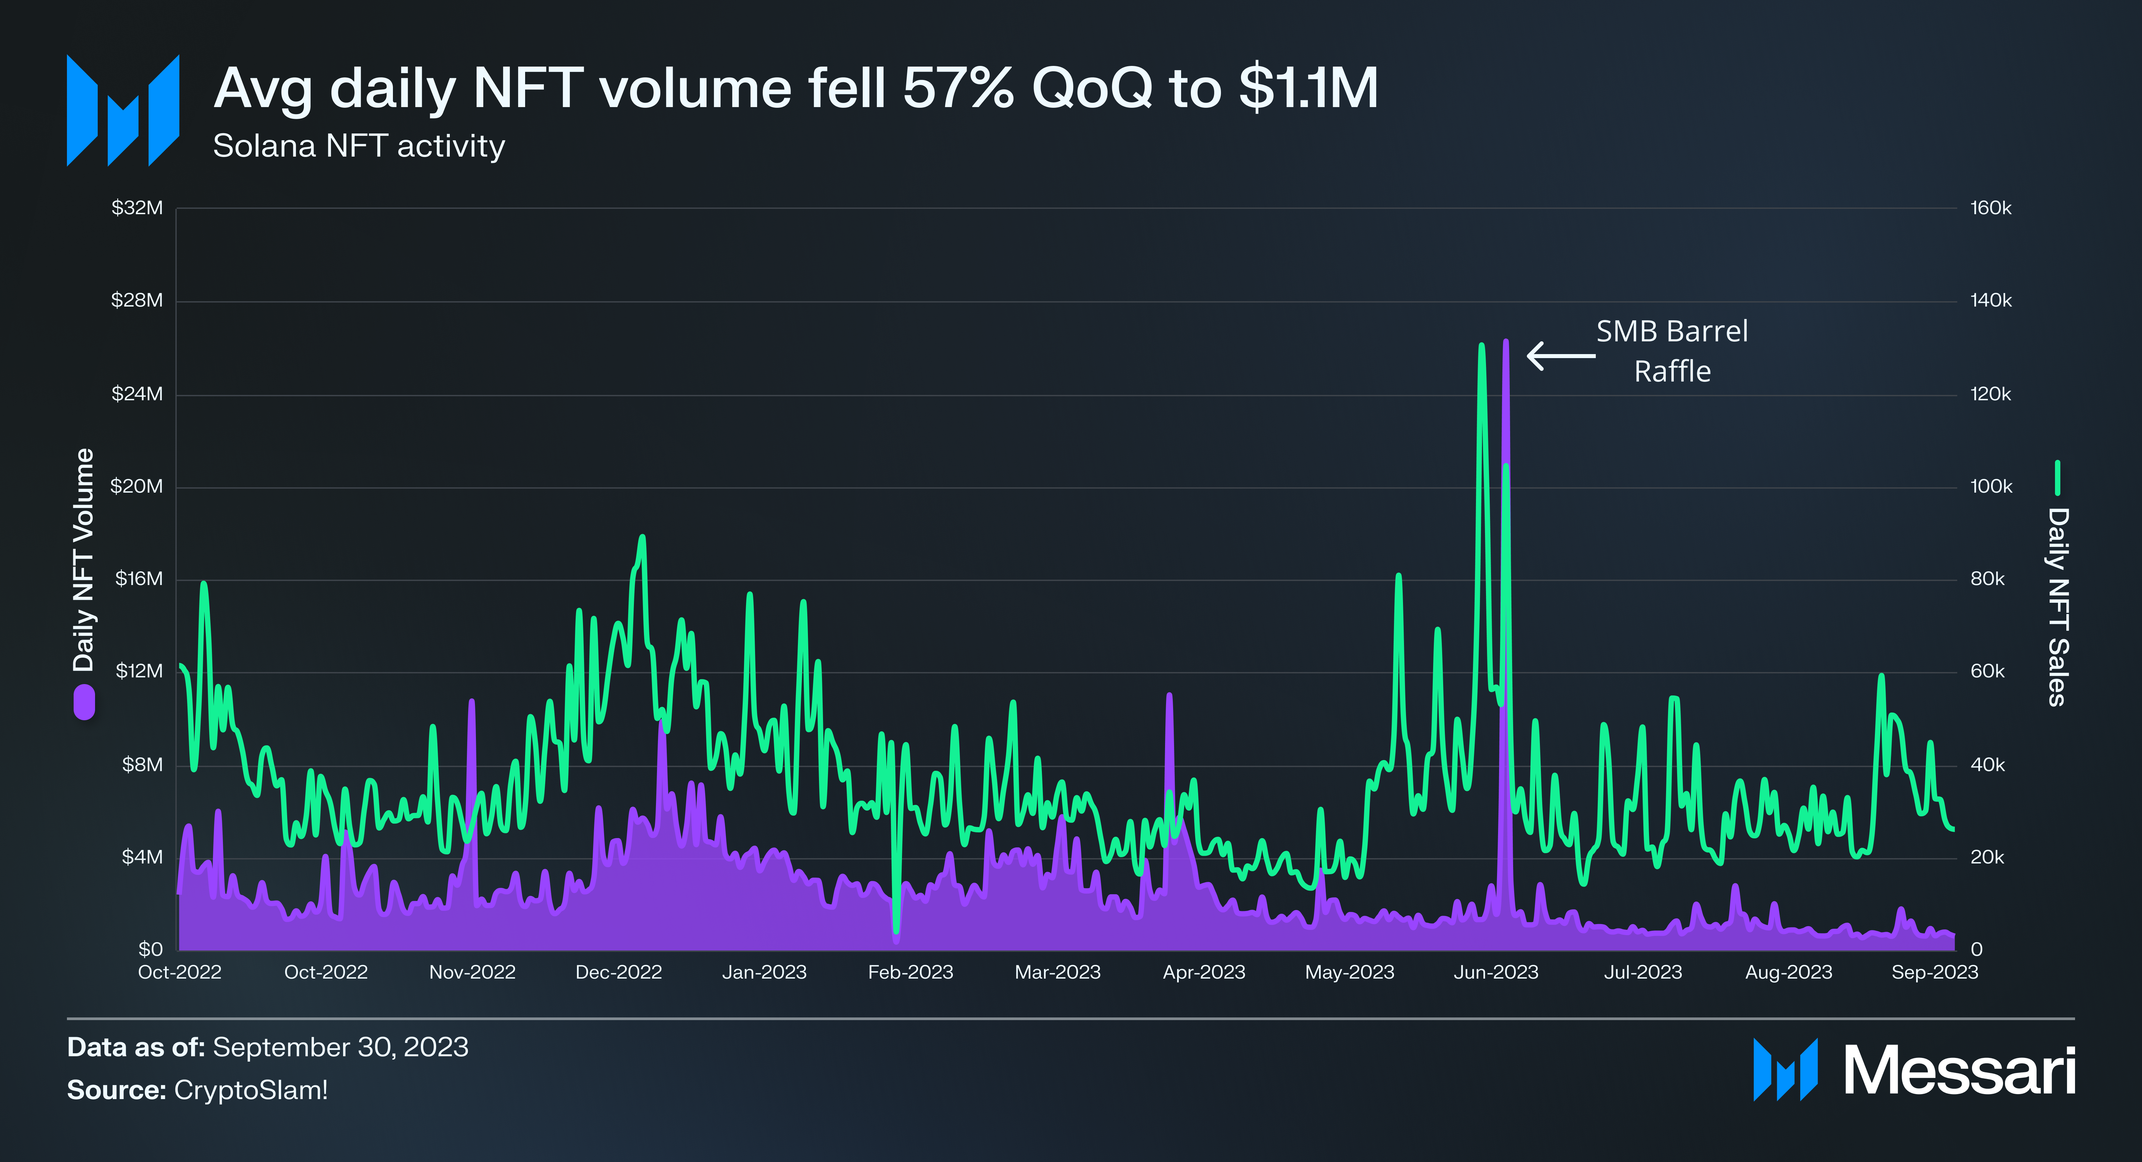Click the arrow pointing to the June spike
The width and height of the screenshot is (2142, 1162).
(x=1560, y=355)
